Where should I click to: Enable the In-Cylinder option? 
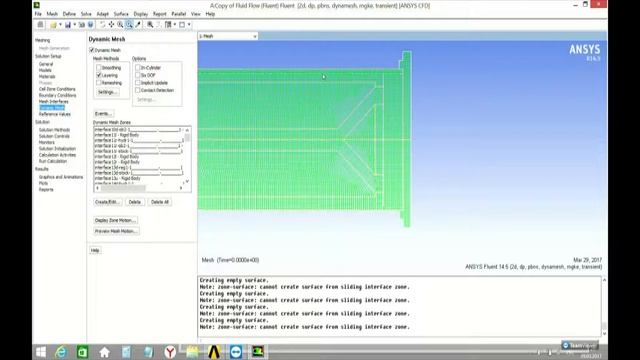coord(138,67)
